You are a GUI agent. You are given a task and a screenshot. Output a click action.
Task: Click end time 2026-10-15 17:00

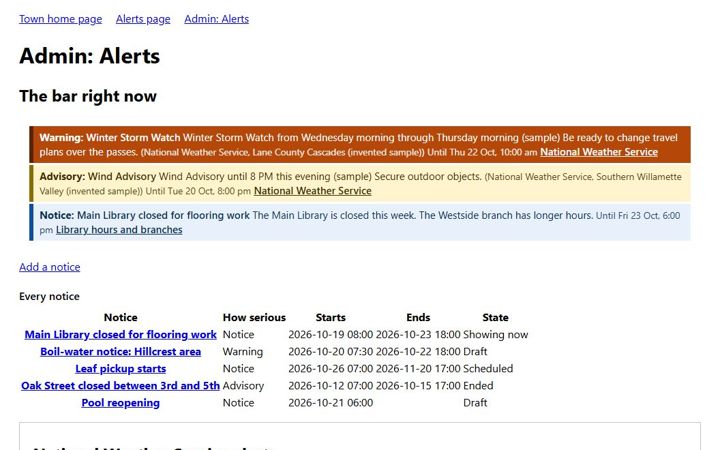[x=418, y=386]
